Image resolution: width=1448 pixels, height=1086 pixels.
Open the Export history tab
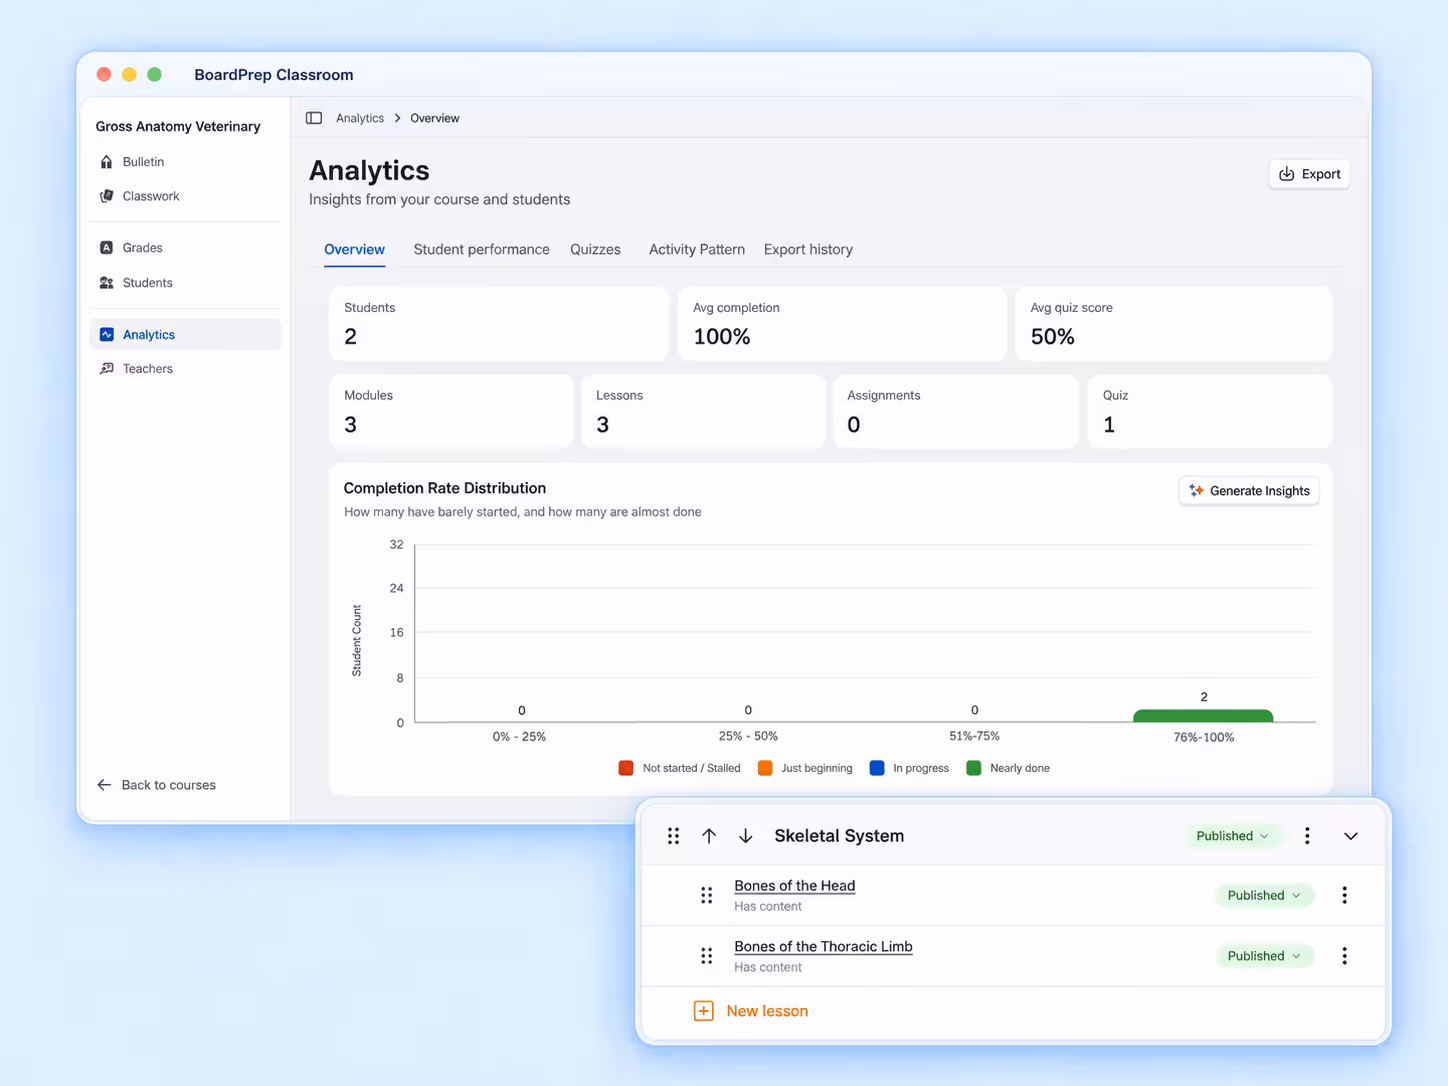(x=808, y=249)
